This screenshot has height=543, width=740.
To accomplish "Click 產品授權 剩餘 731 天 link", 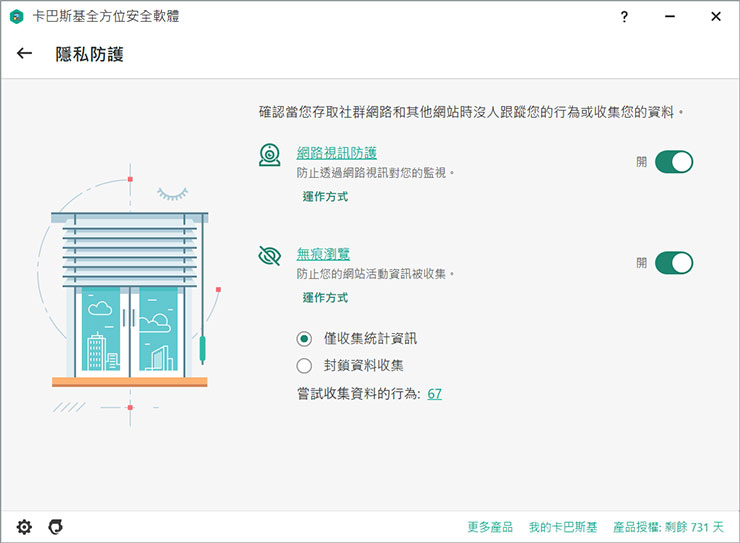I will [x=668, y=527].
